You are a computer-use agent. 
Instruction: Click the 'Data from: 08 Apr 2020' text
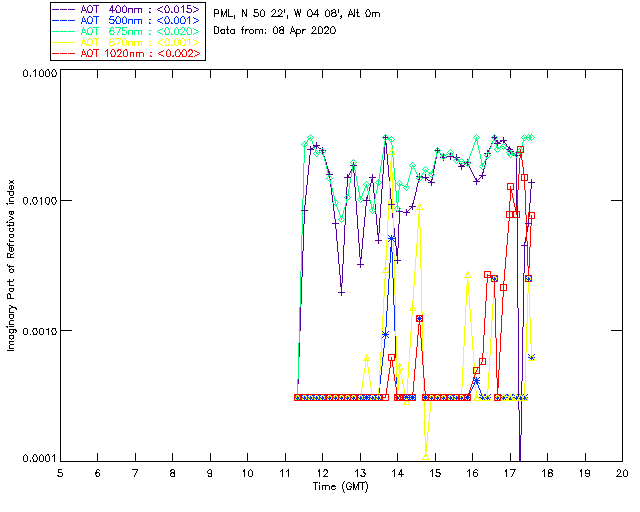point(275,31)
